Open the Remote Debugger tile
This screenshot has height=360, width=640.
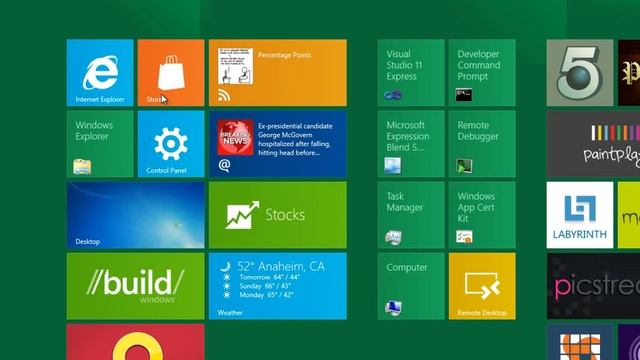pyautogui.click(x=482, y=144)
